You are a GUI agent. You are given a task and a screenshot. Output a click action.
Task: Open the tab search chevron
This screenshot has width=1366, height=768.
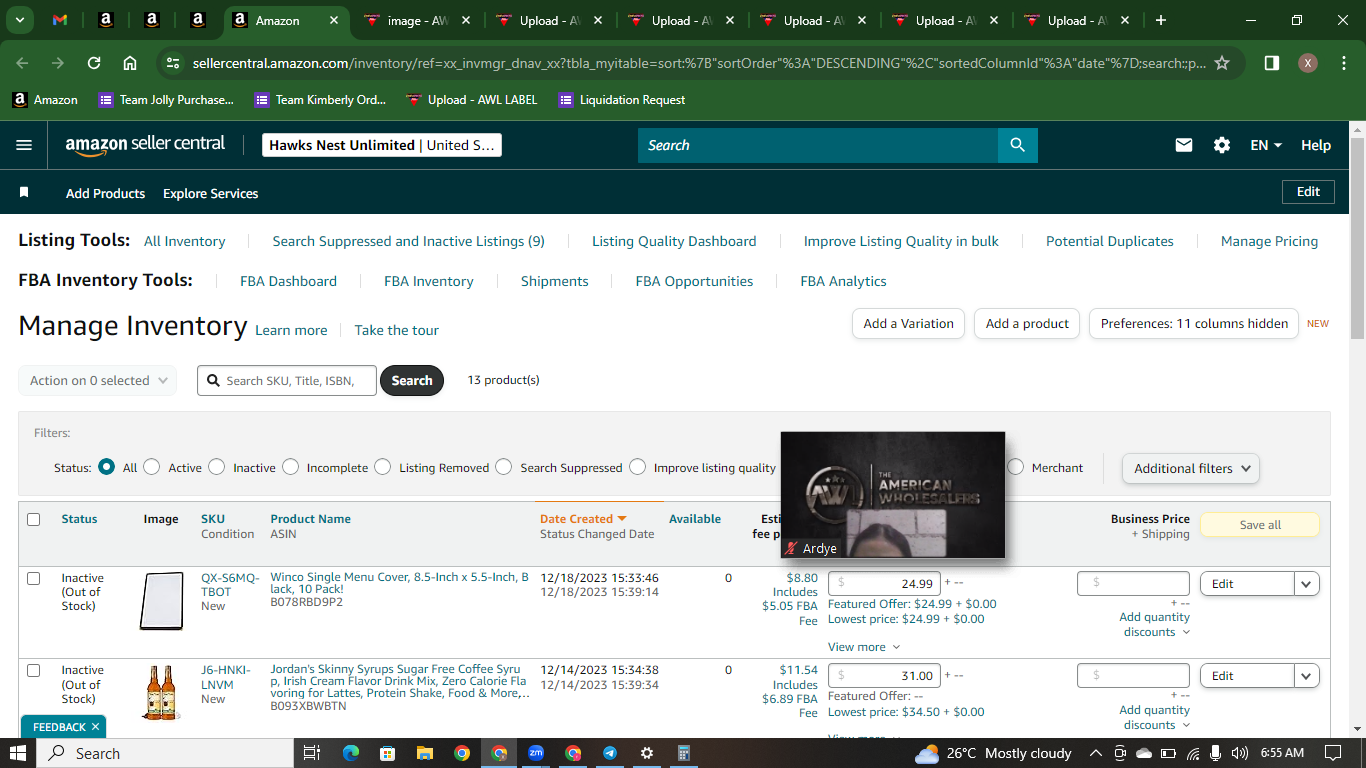(20, 20)
